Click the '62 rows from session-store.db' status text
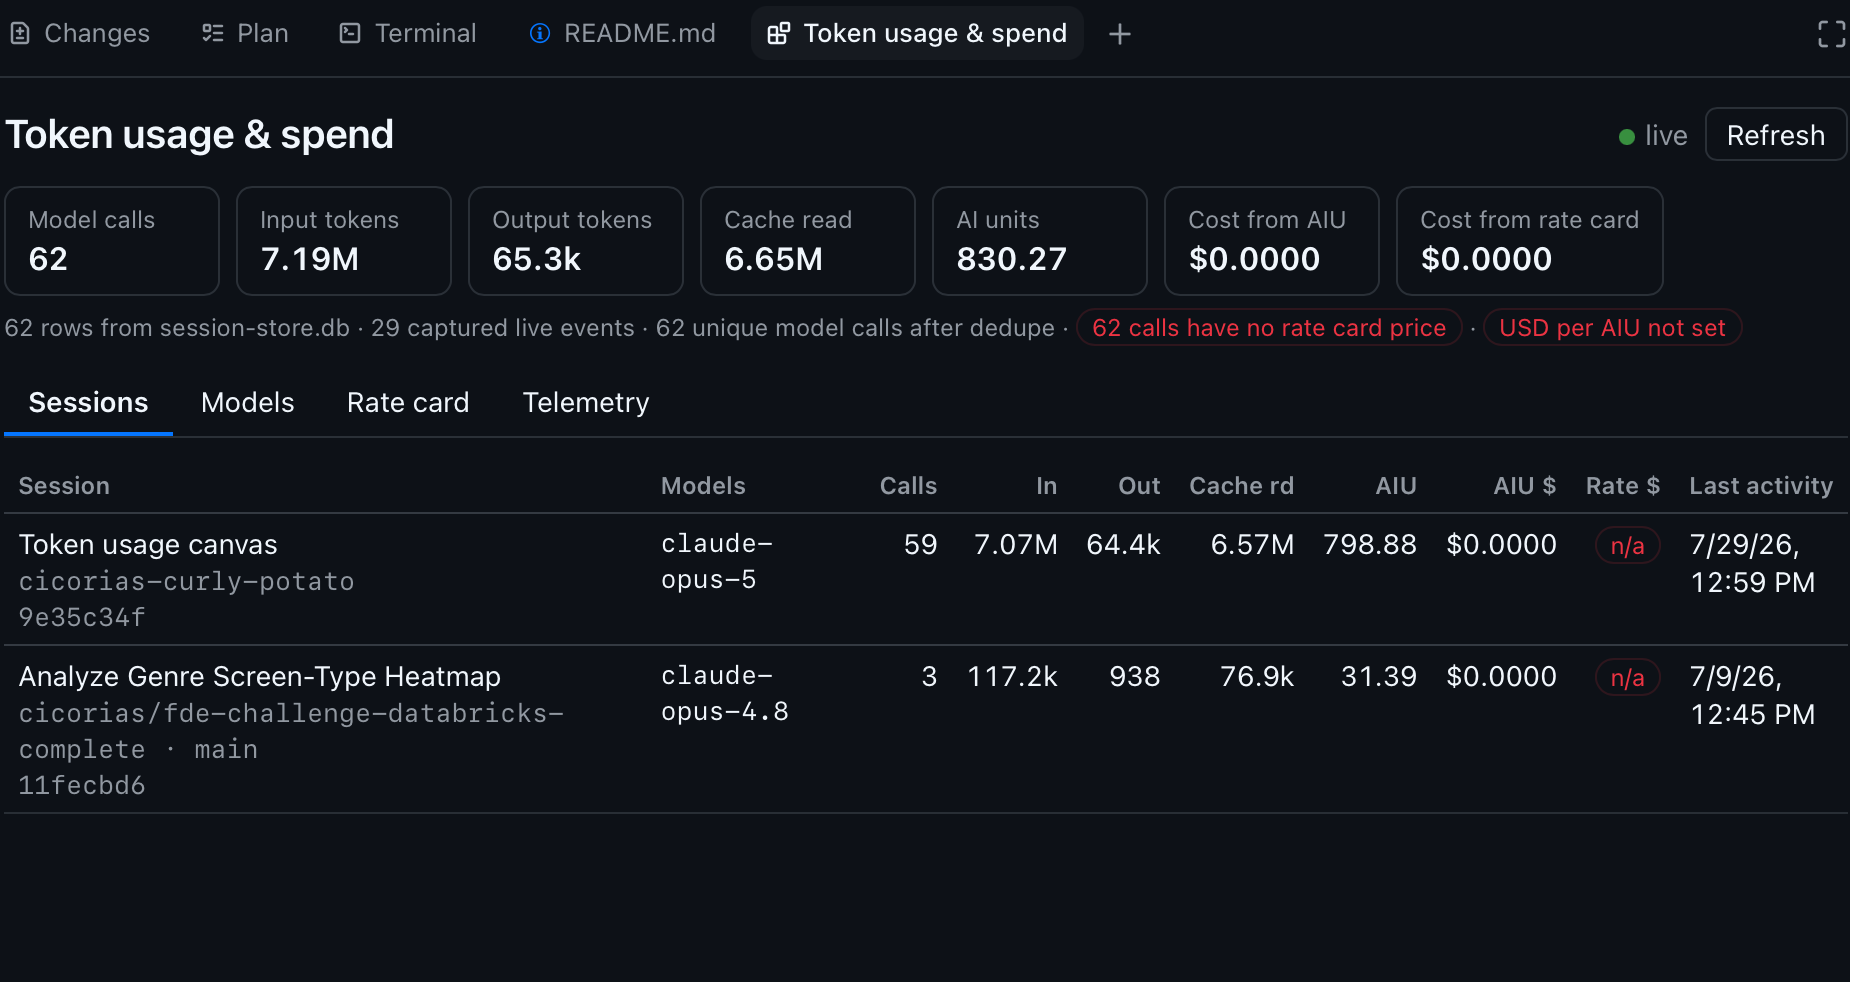1850x982 pixels. (x=177, y=328)
